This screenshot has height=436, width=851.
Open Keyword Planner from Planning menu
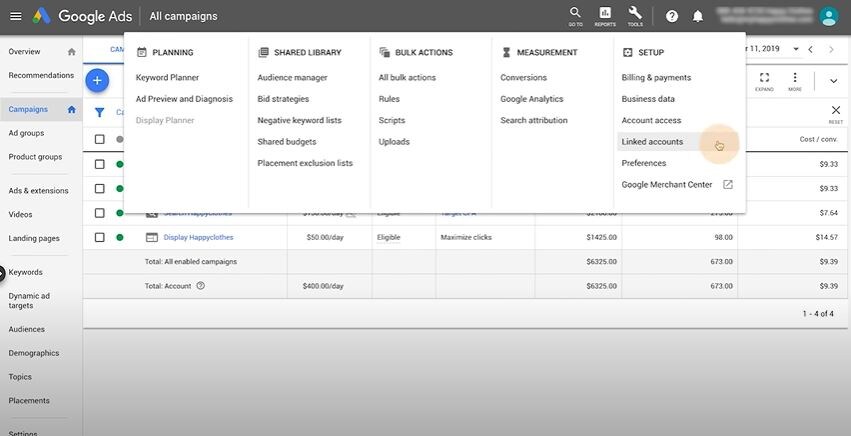point(167,78)
